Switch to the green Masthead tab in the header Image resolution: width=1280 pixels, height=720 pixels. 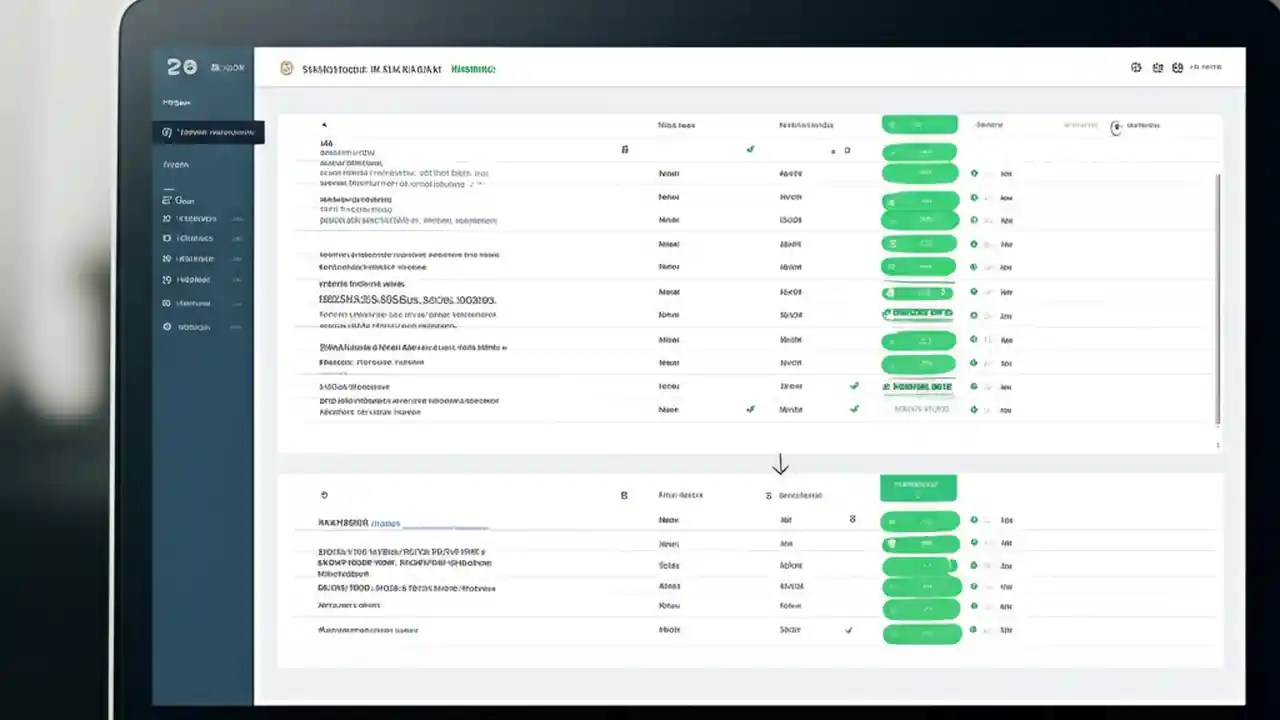pyautogui.click(x=473, y=68)
